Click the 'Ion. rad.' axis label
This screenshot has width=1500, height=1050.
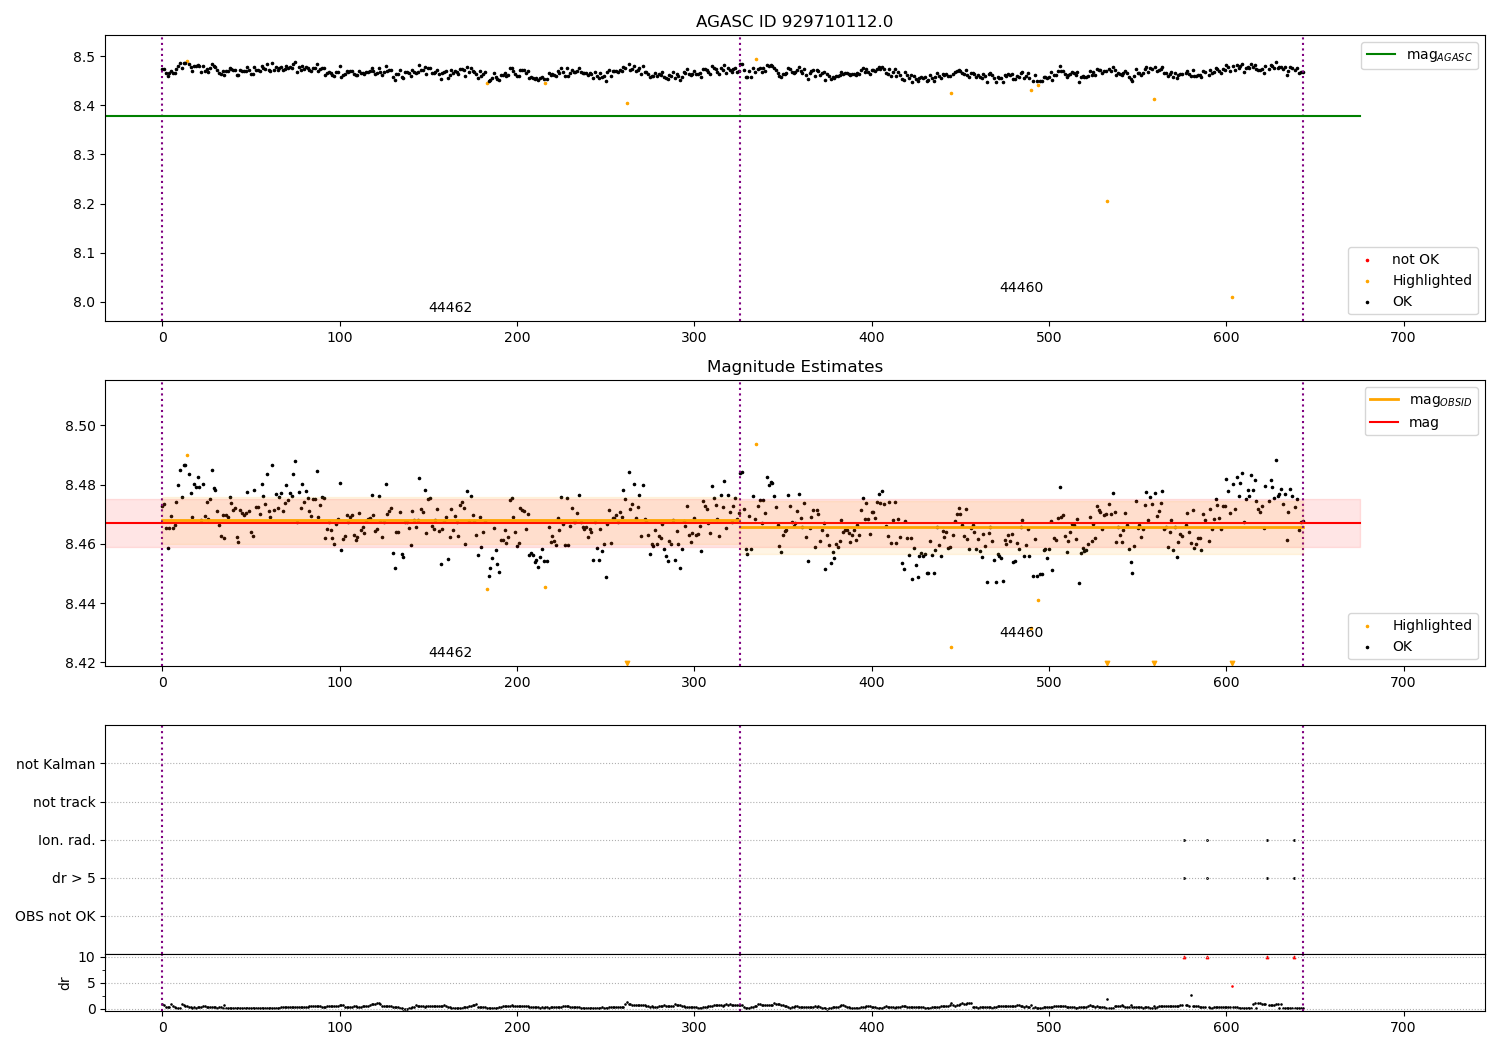click(67, 841)
